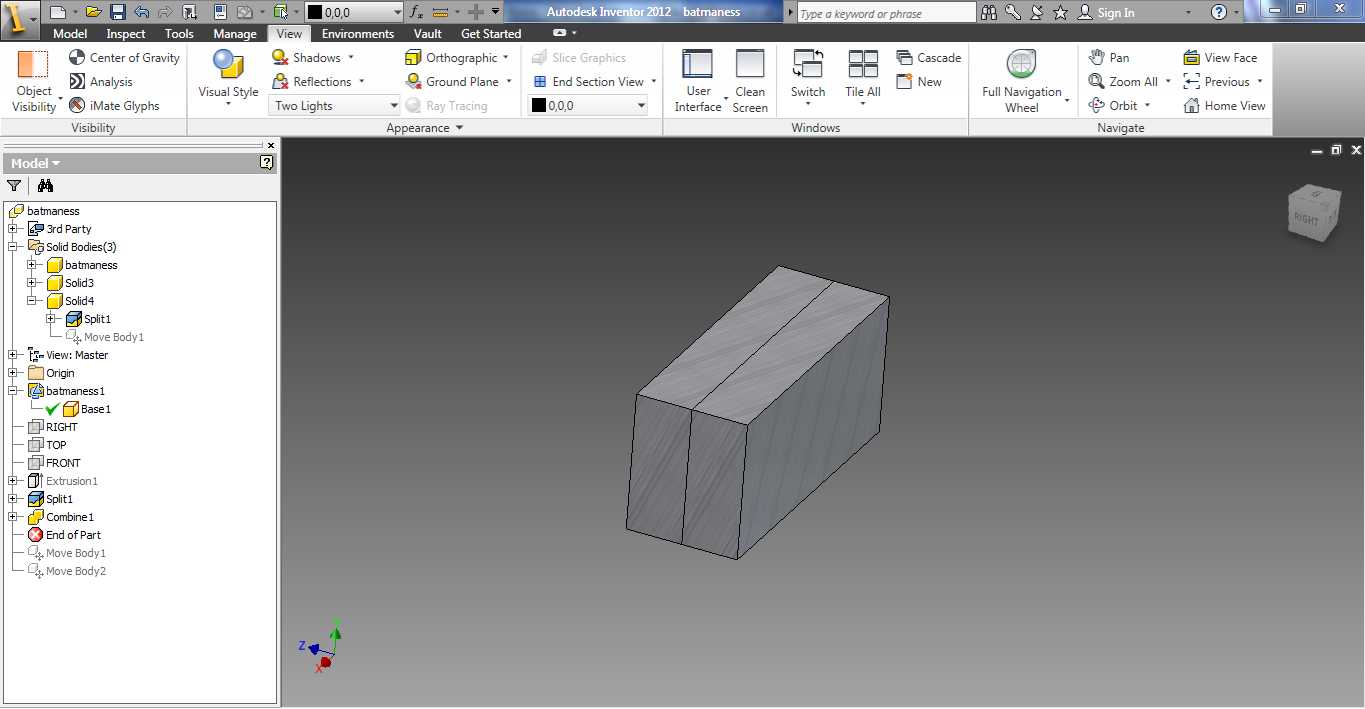Expand the Origin folder node
Image resolution: width=1365 pixels, height=709 pixels.
(x=12, y=373)
